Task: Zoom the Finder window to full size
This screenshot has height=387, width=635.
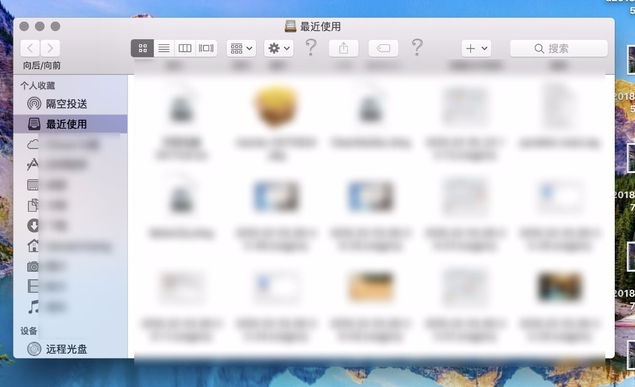Action: pos(55,26)
